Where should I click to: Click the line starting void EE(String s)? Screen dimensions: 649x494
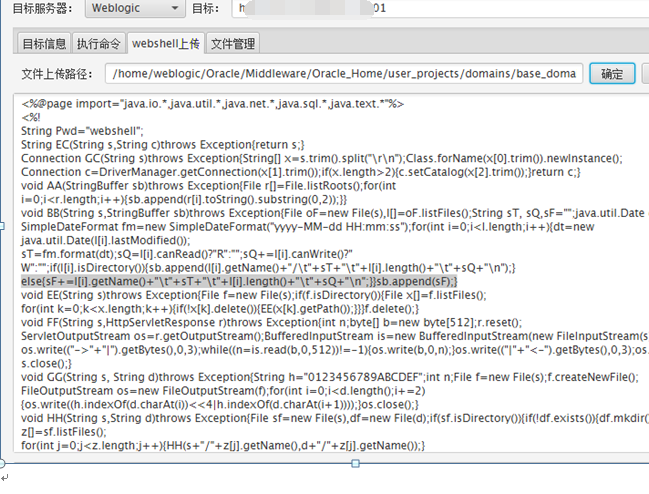point(254,295)
